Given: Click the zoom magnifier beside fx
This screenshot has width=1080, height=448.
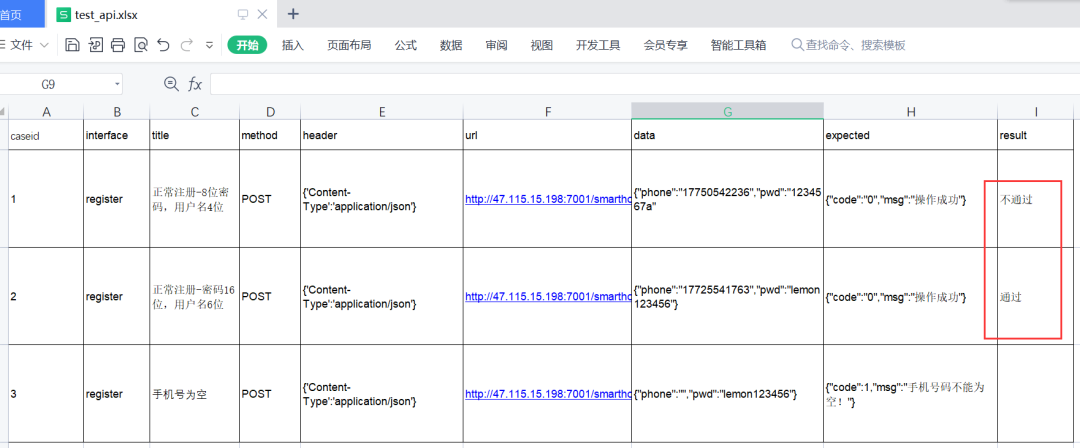Looking at the screenshot, I should 171,84.
